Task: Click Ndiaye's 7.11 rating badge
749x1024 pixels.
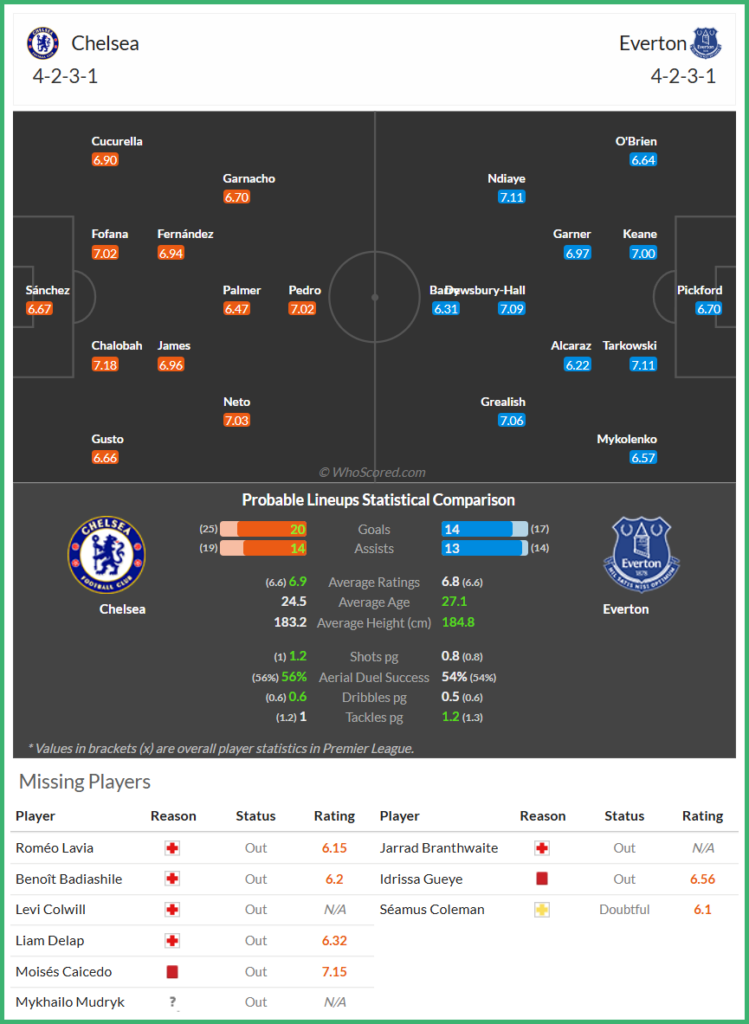Action: pos(511,197)
